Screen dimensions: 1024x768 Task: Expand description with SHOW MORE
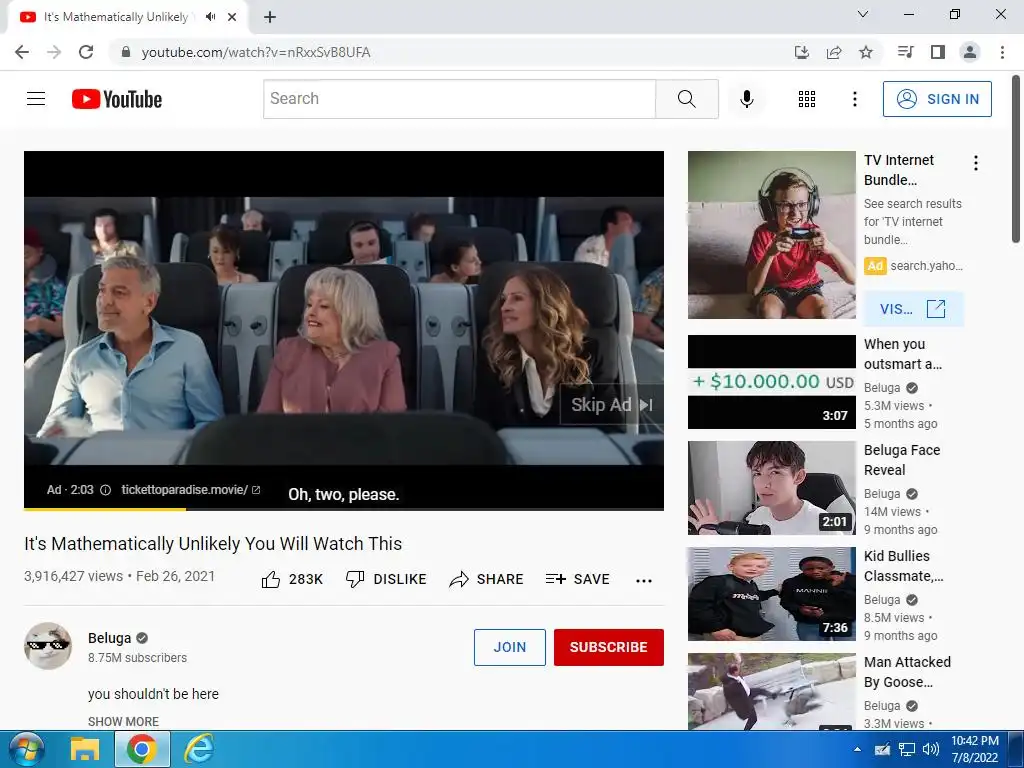coord(123,721)
